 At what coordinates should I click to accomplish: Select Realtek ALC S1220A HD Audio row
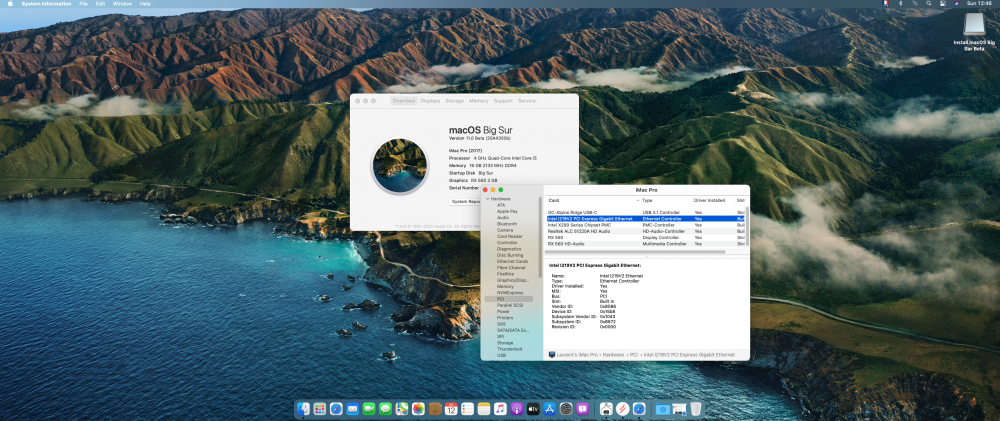click(645, 232)
